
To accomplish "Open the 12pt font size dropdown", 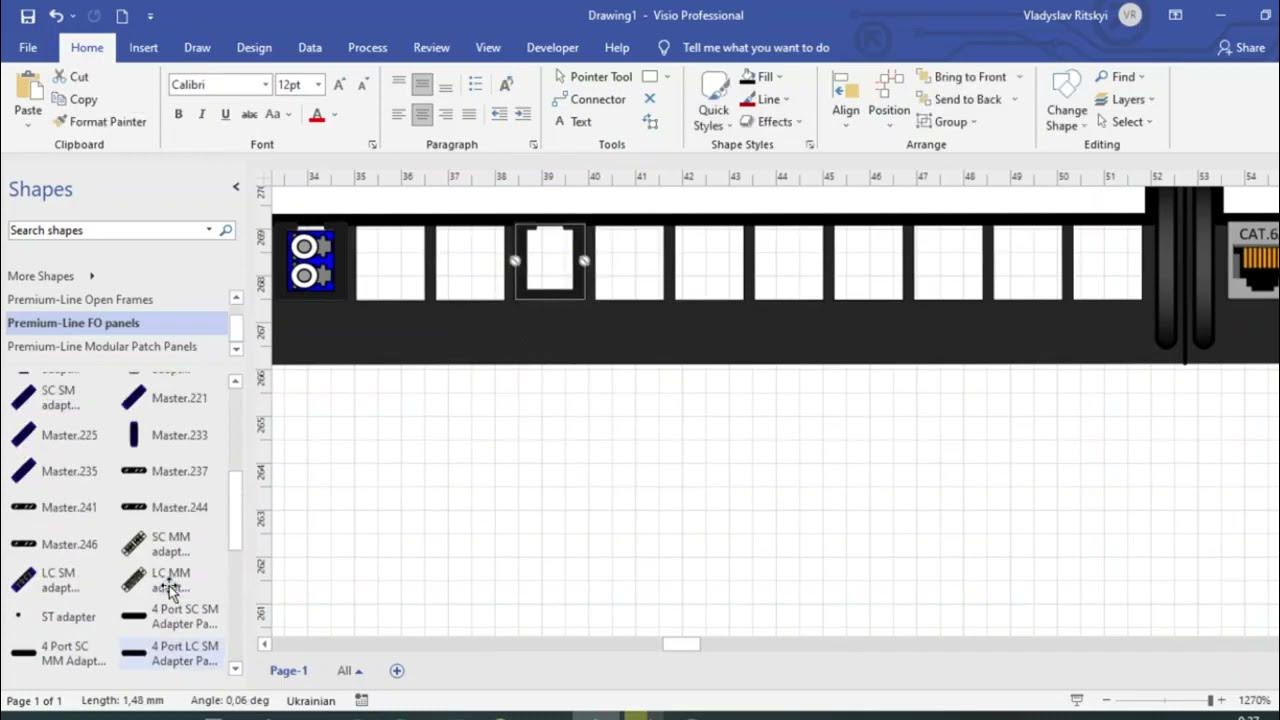I will click(318, 85).
